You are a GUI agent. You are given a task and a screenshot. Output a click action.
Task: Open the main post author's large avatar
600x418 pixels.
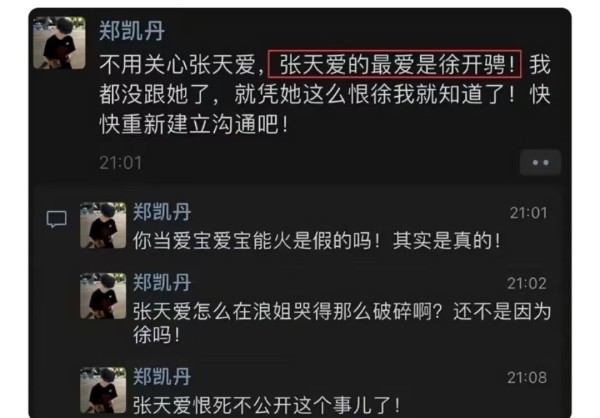point(59,43)
